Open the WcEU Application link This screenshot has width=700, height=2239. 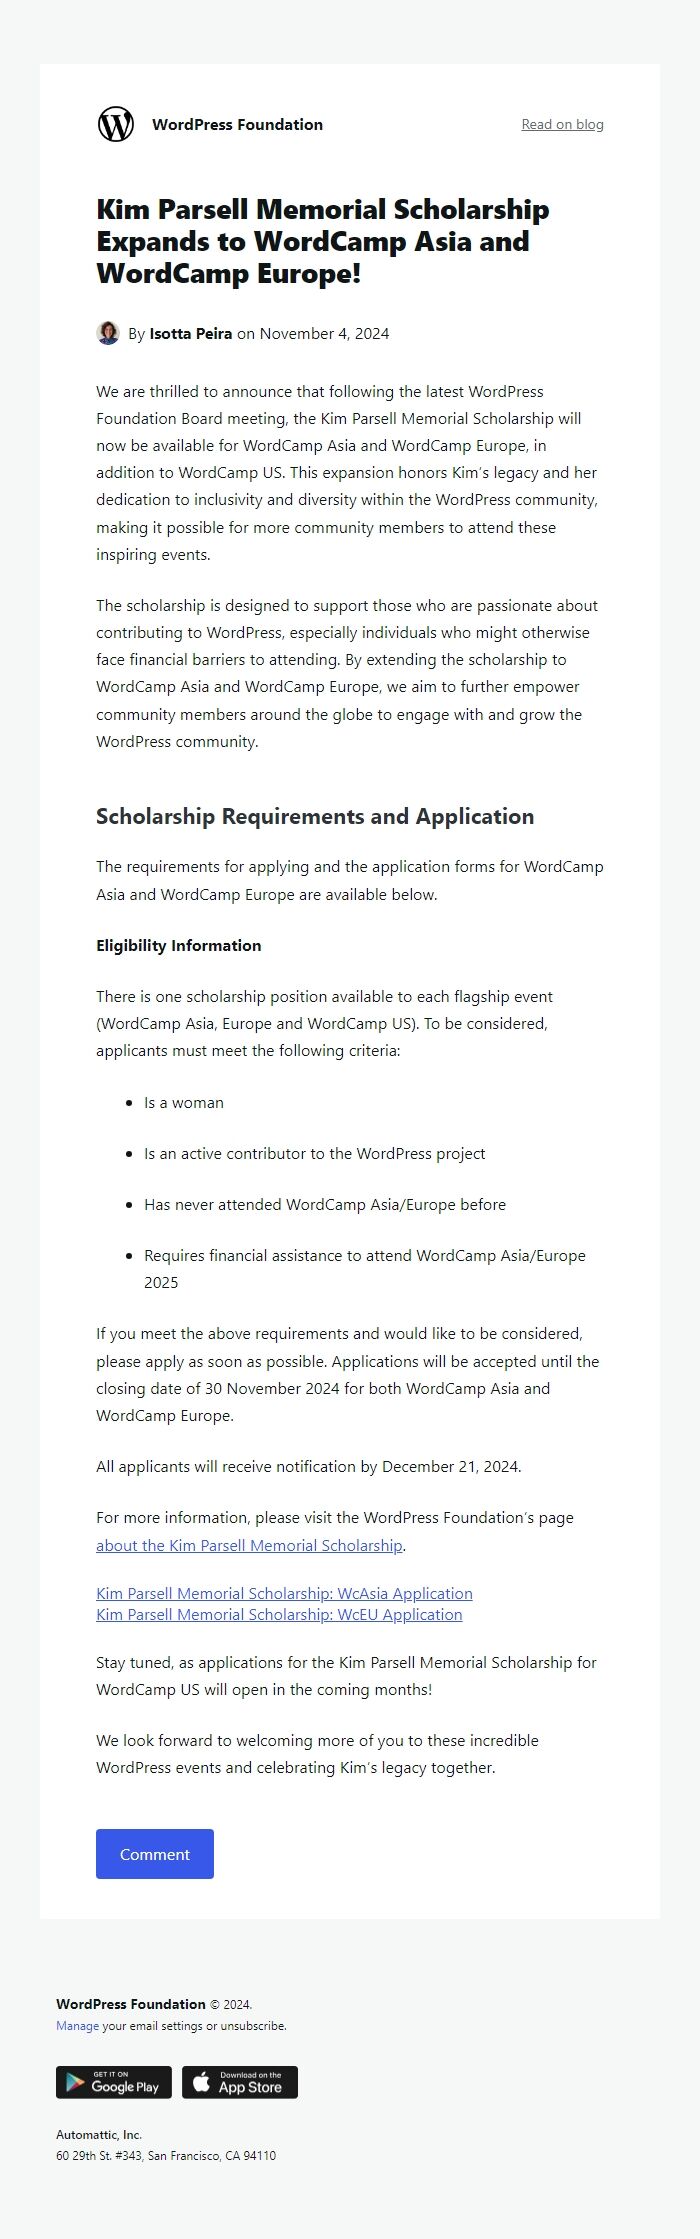pyautogui.click(x=279, y=1614)
